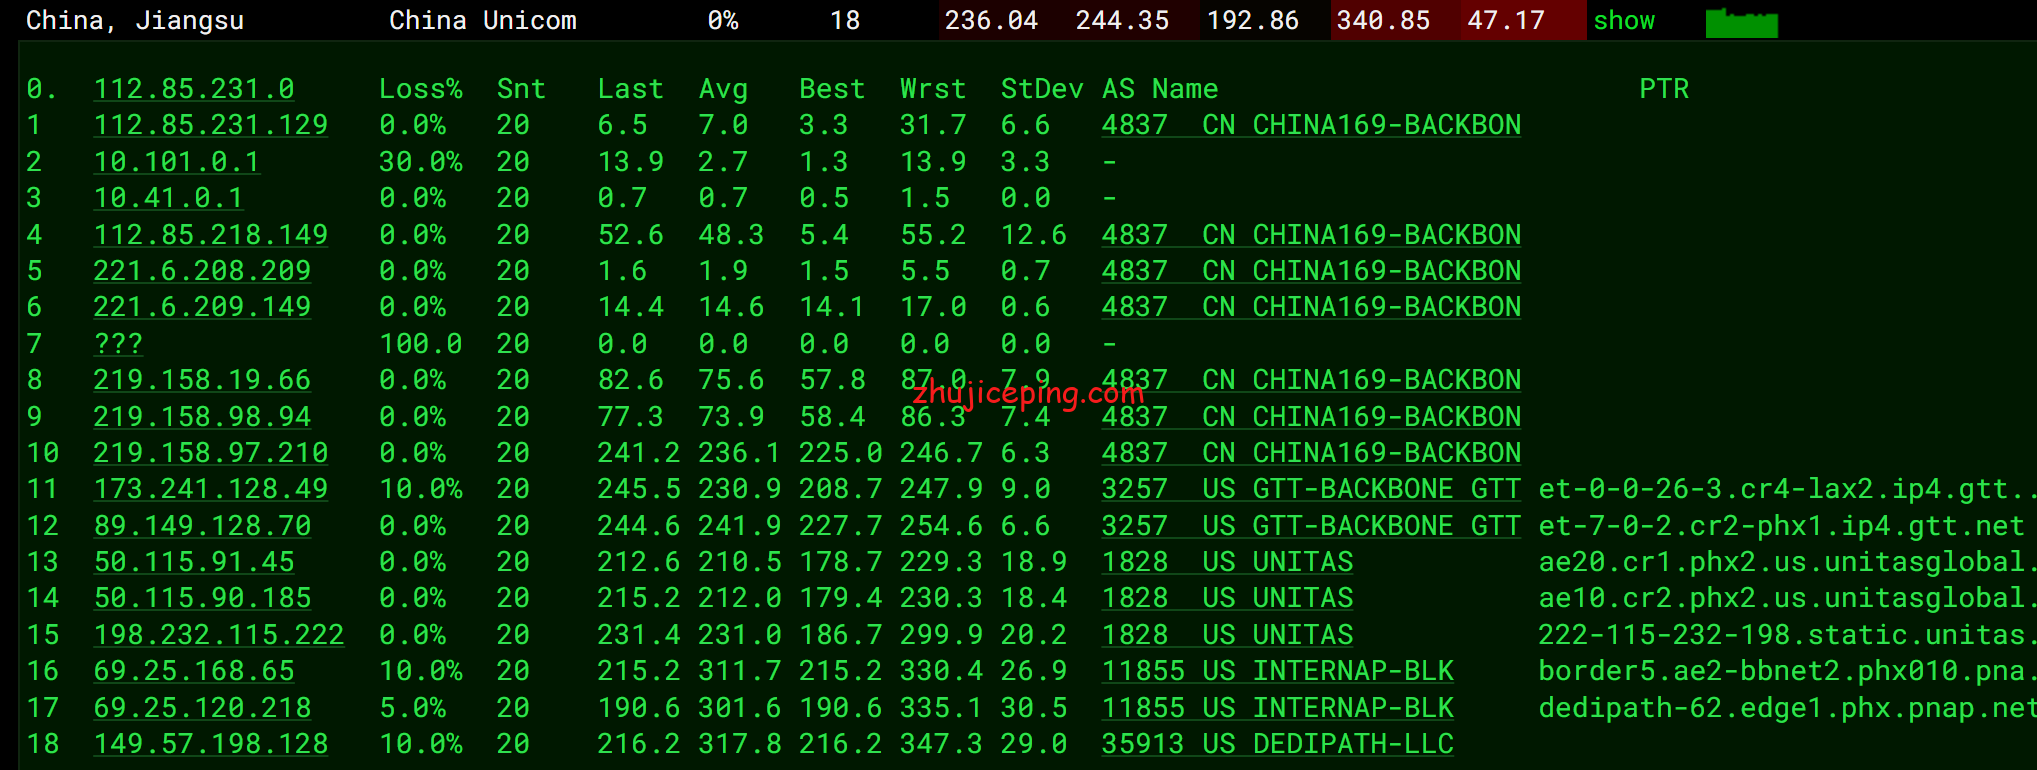The width and height of the screenshot is (2037, 770).
Task: Open hop 9 IP 219.158.98.94
Action: point(202,417)
